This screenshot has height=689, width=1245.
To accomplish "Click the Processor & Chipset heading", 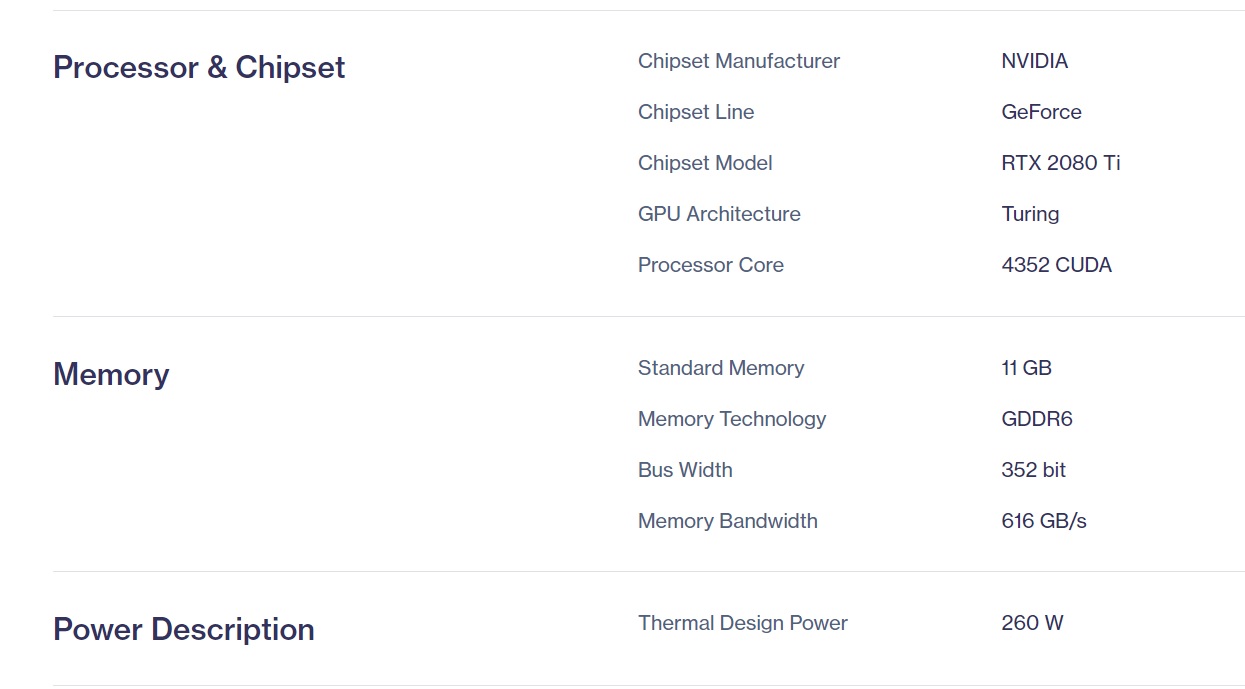I will pyautogui.click(x=199, y=67).
